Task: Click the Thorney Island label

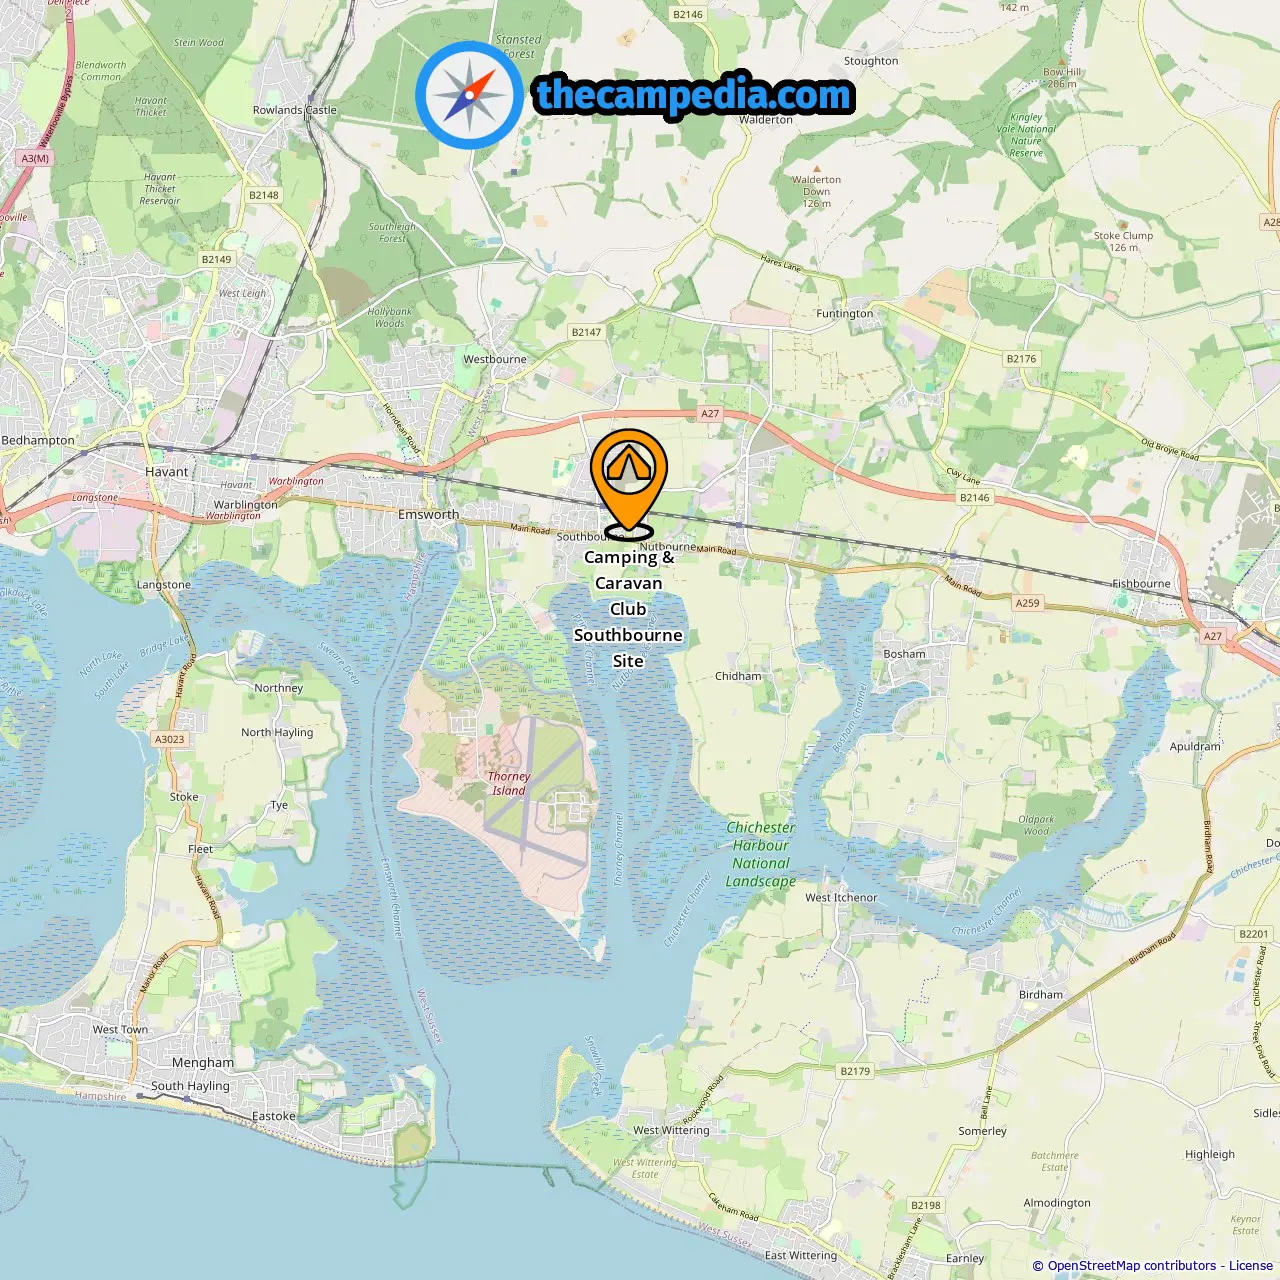Action: (509, 783)
